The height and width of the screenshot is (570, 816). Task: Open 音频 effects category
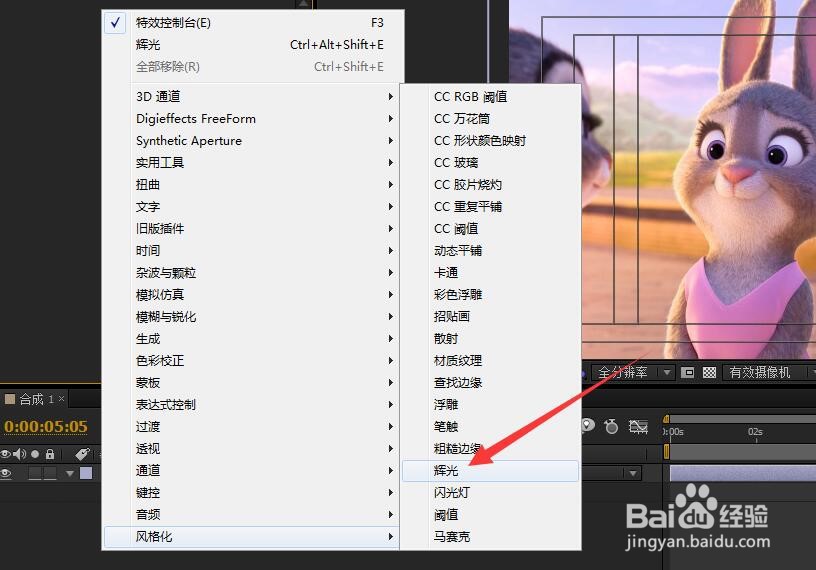point(252,515)
